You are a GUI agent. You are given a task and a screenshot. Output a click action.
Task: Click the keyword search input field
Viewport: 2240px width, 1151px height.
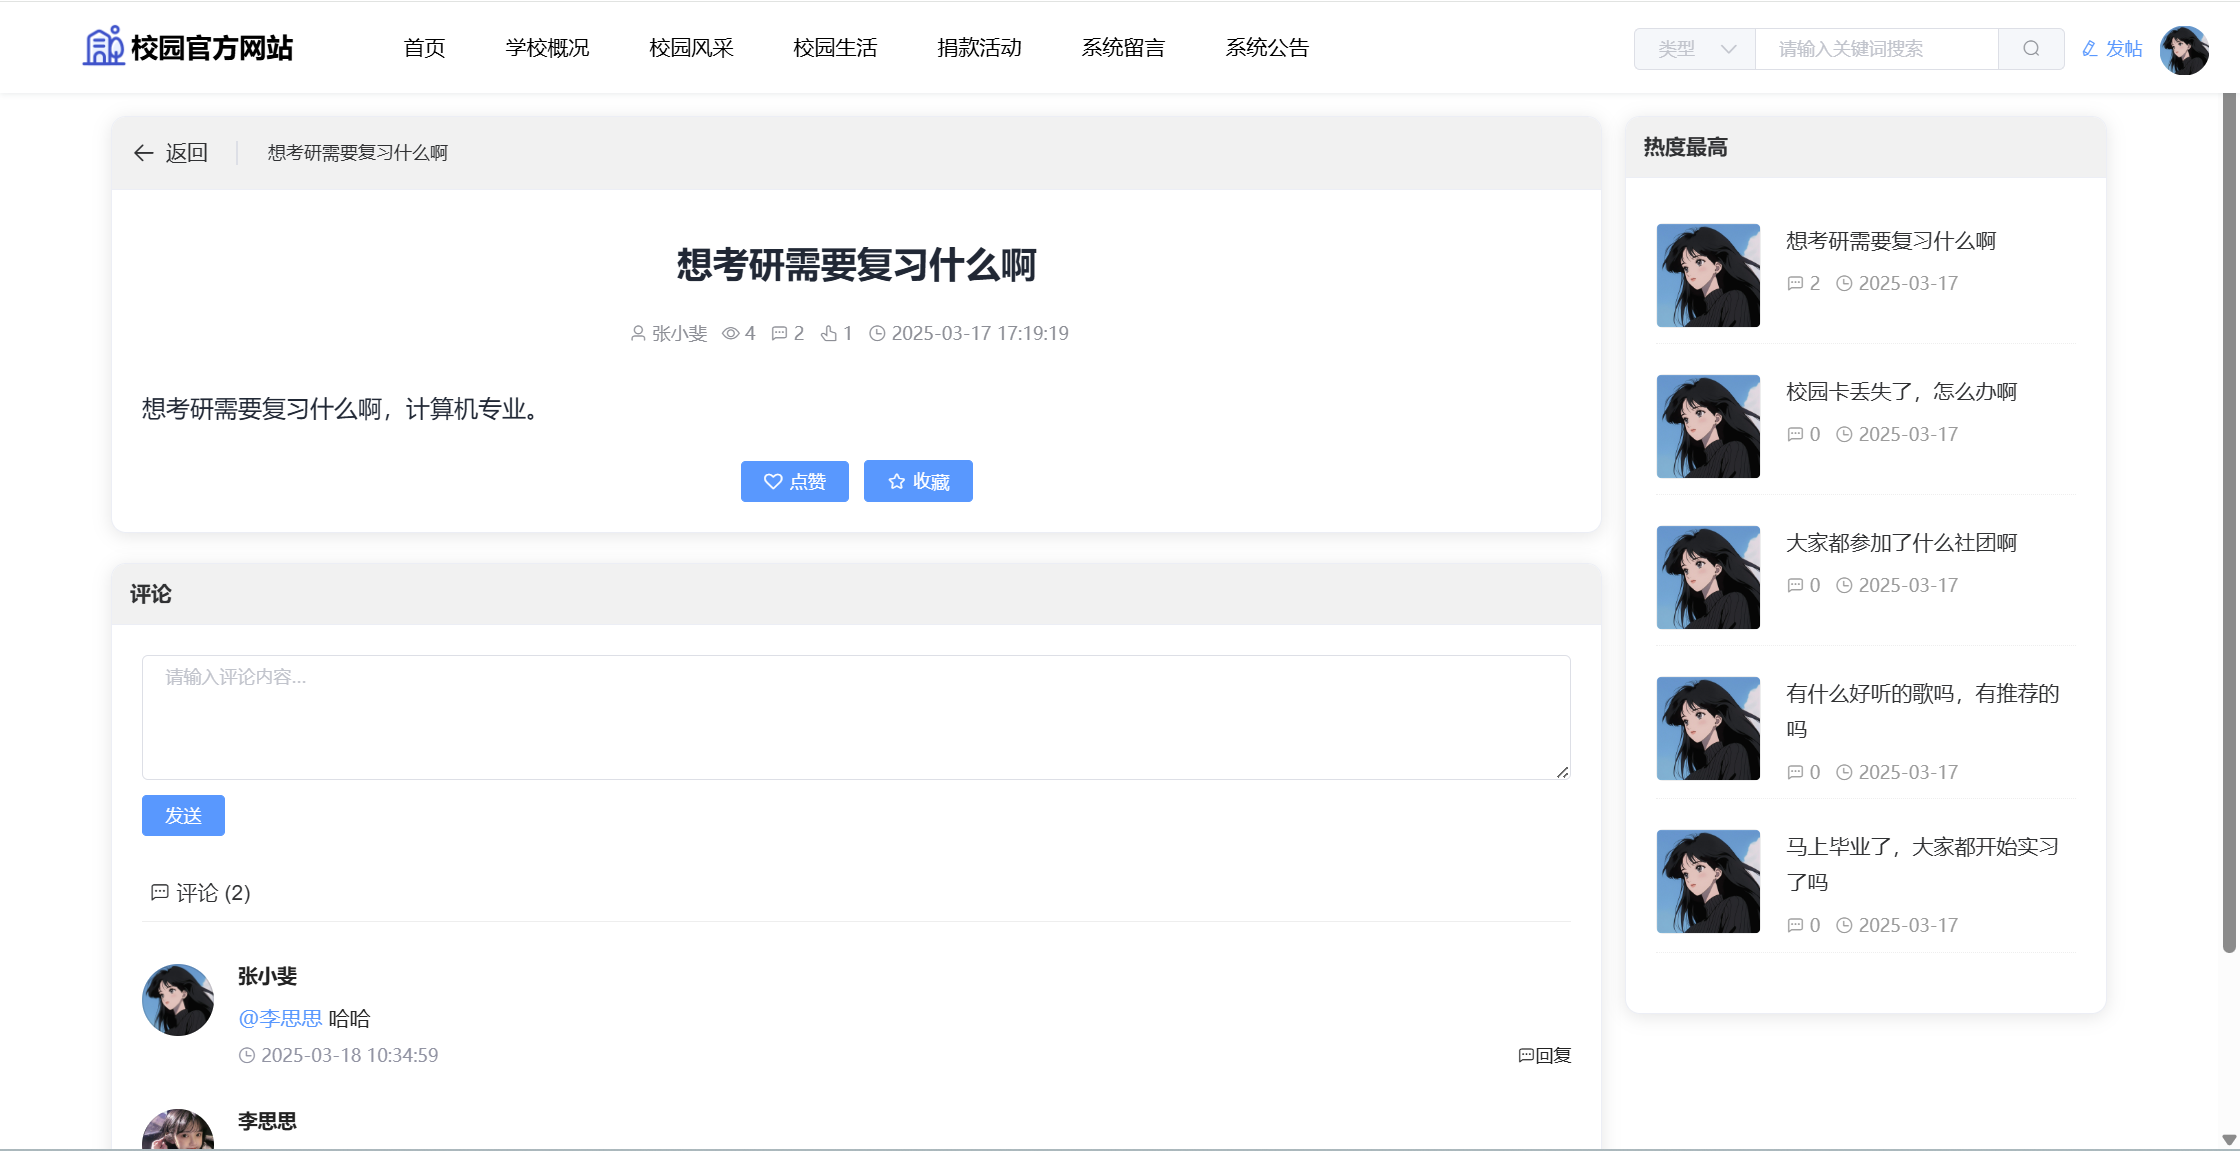point(1876,49)
